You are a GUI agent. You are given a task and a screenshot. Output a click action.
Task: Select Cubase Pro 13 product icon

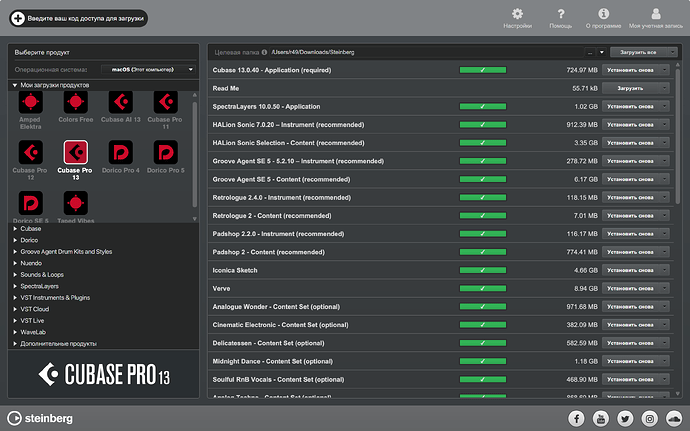76,152
